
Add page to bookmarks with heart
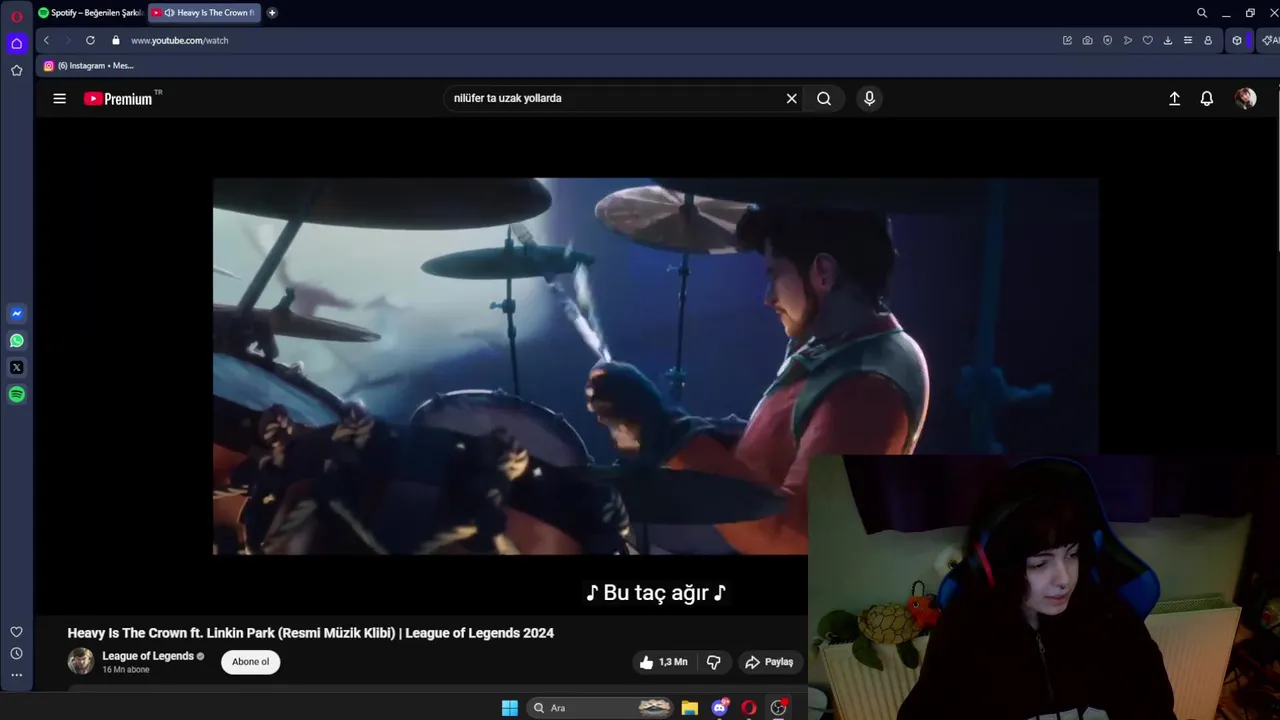pyautogui.click(x=1147, y=40)
